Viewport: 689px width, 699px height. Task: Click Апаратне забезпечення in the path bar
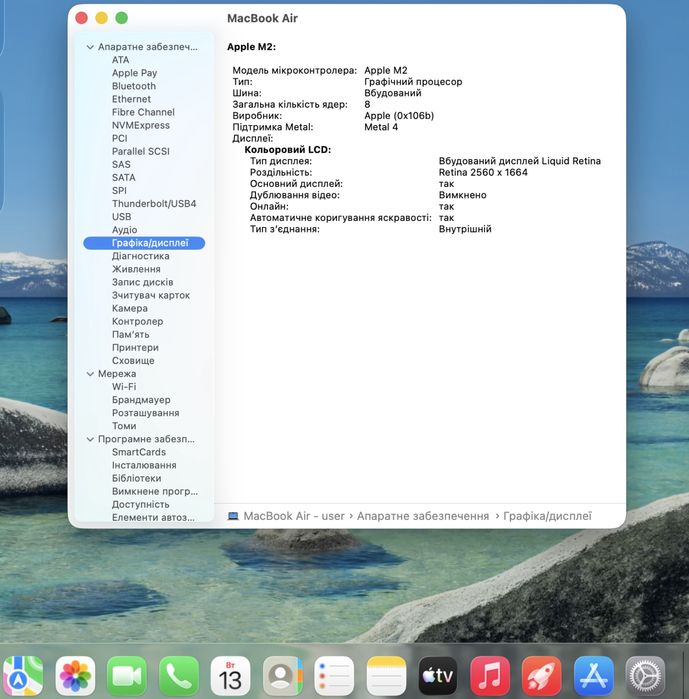tap(423, 516)
